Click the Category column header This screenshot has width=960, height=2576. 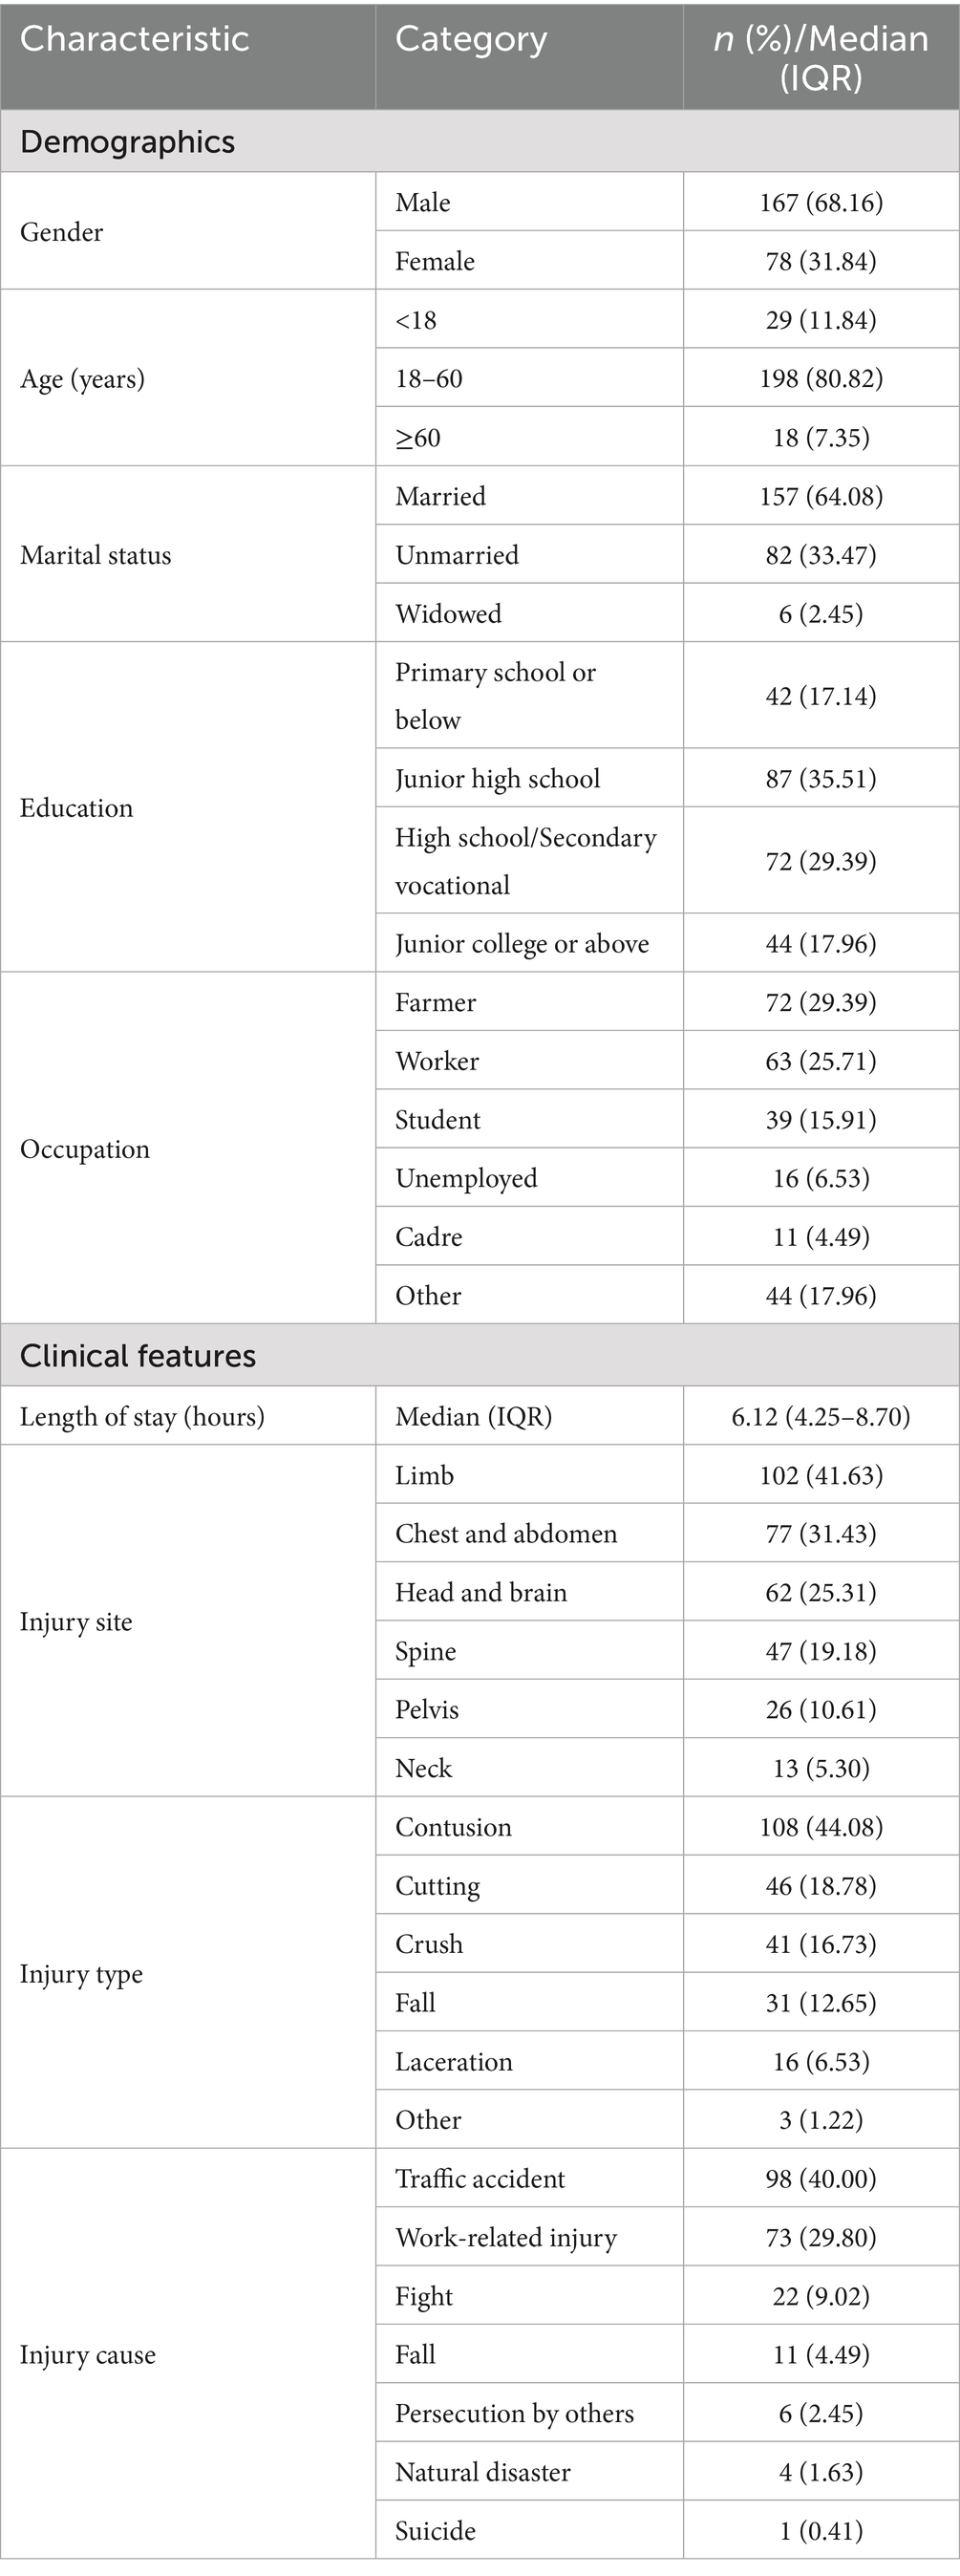[471, 39]
